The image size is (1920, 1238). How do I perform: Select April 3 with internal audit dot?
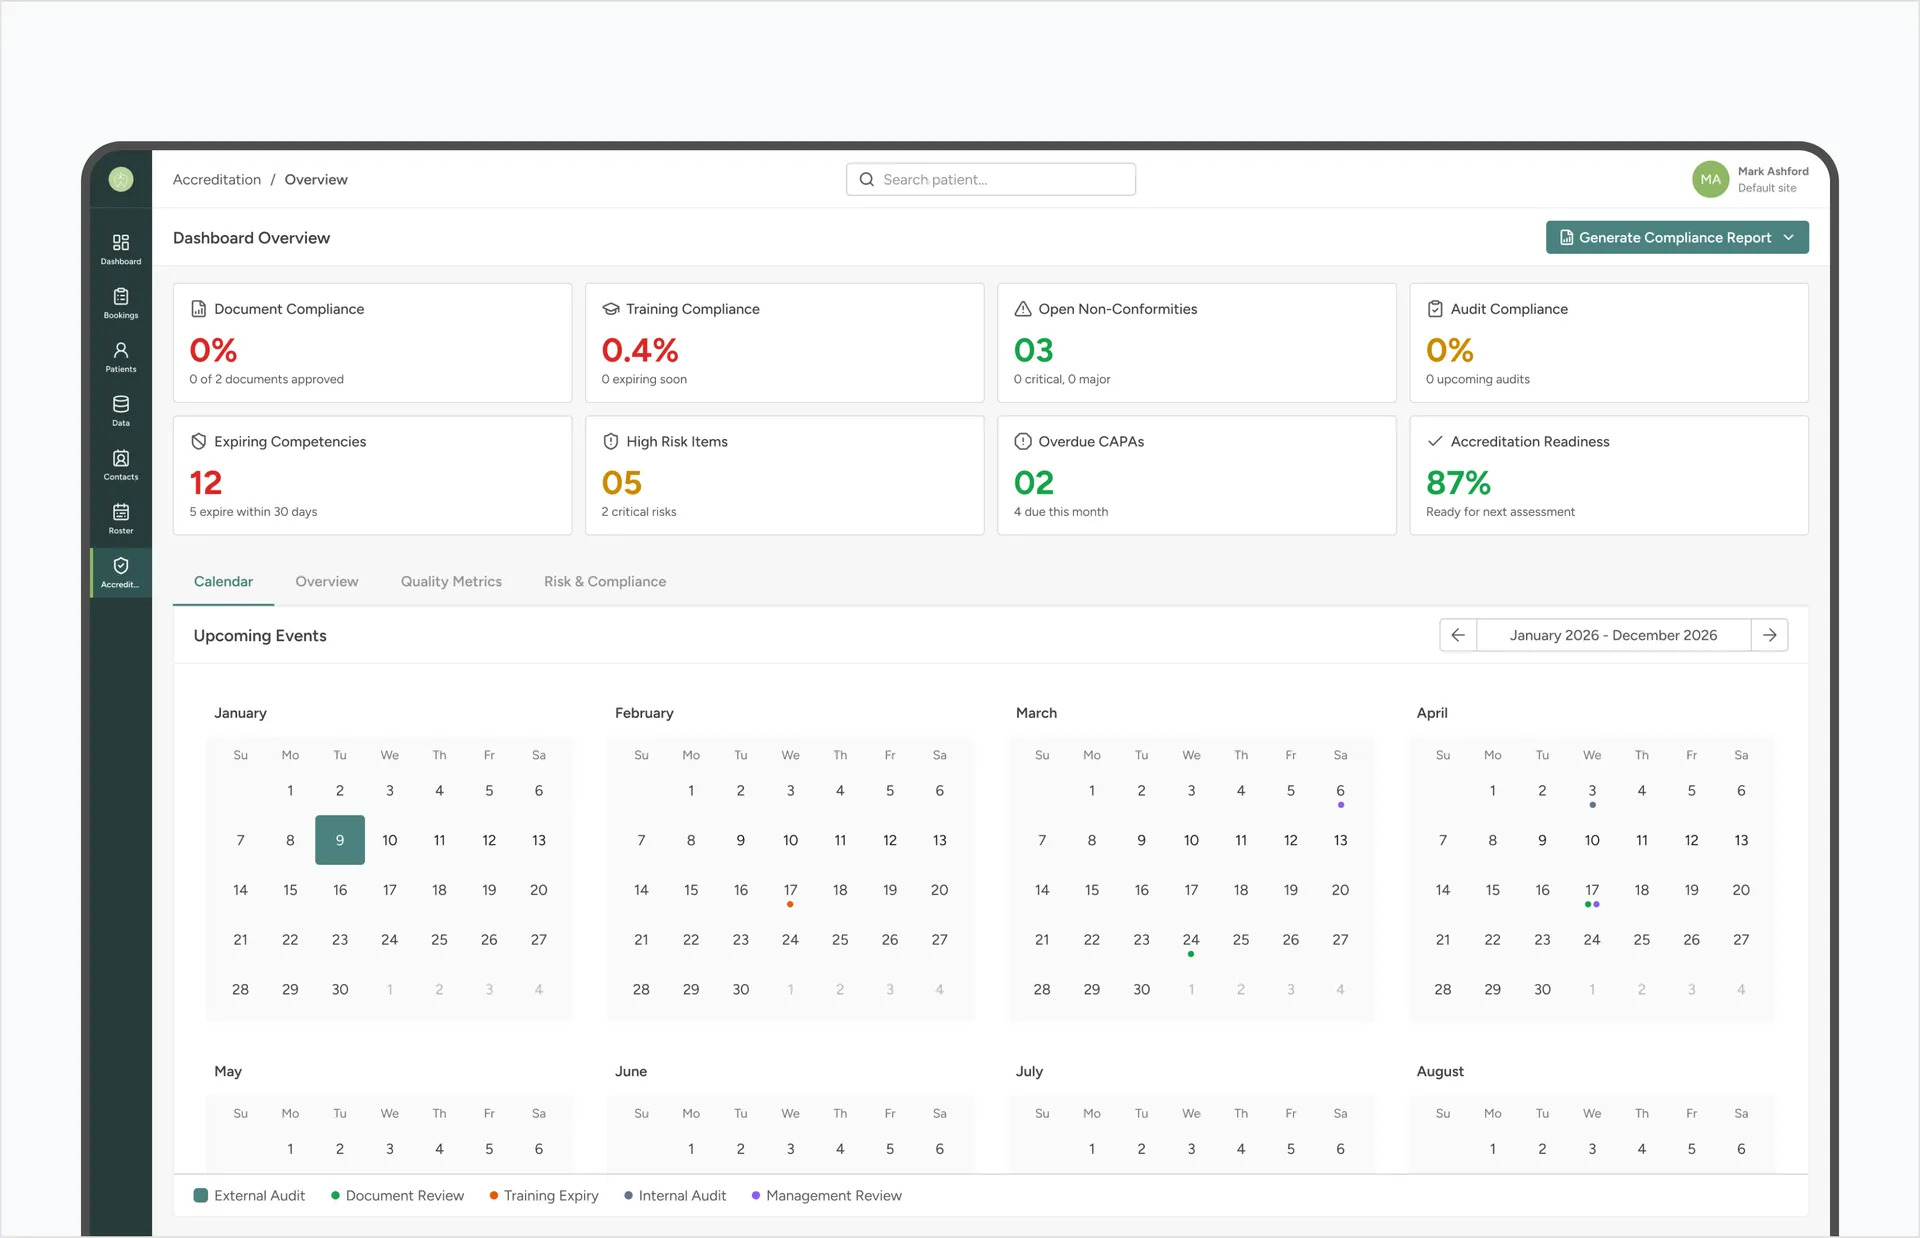(1592, 791)
